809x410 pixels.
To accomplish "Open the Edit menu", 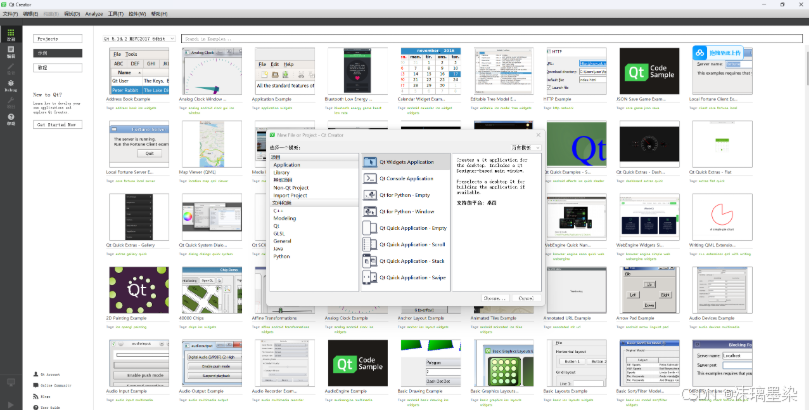I will [30, 14].
